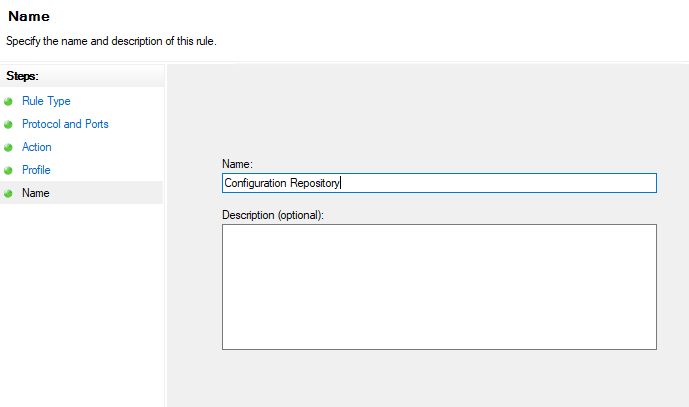Click the green bullet next to Action
This screenshot has height=407, width=689.
(9, 148)
